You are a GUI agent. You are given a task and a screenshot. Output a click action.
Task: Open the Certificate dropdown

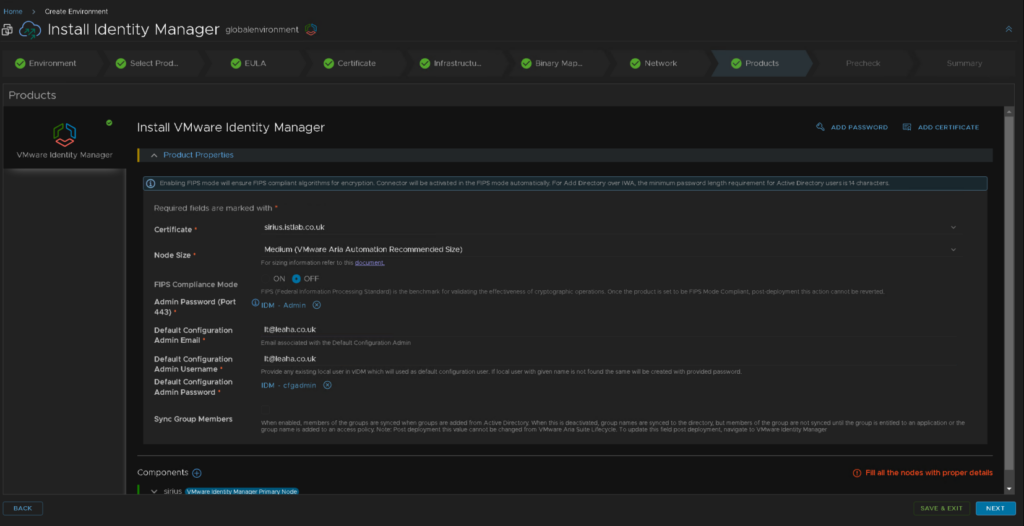(x=610, y=227)
